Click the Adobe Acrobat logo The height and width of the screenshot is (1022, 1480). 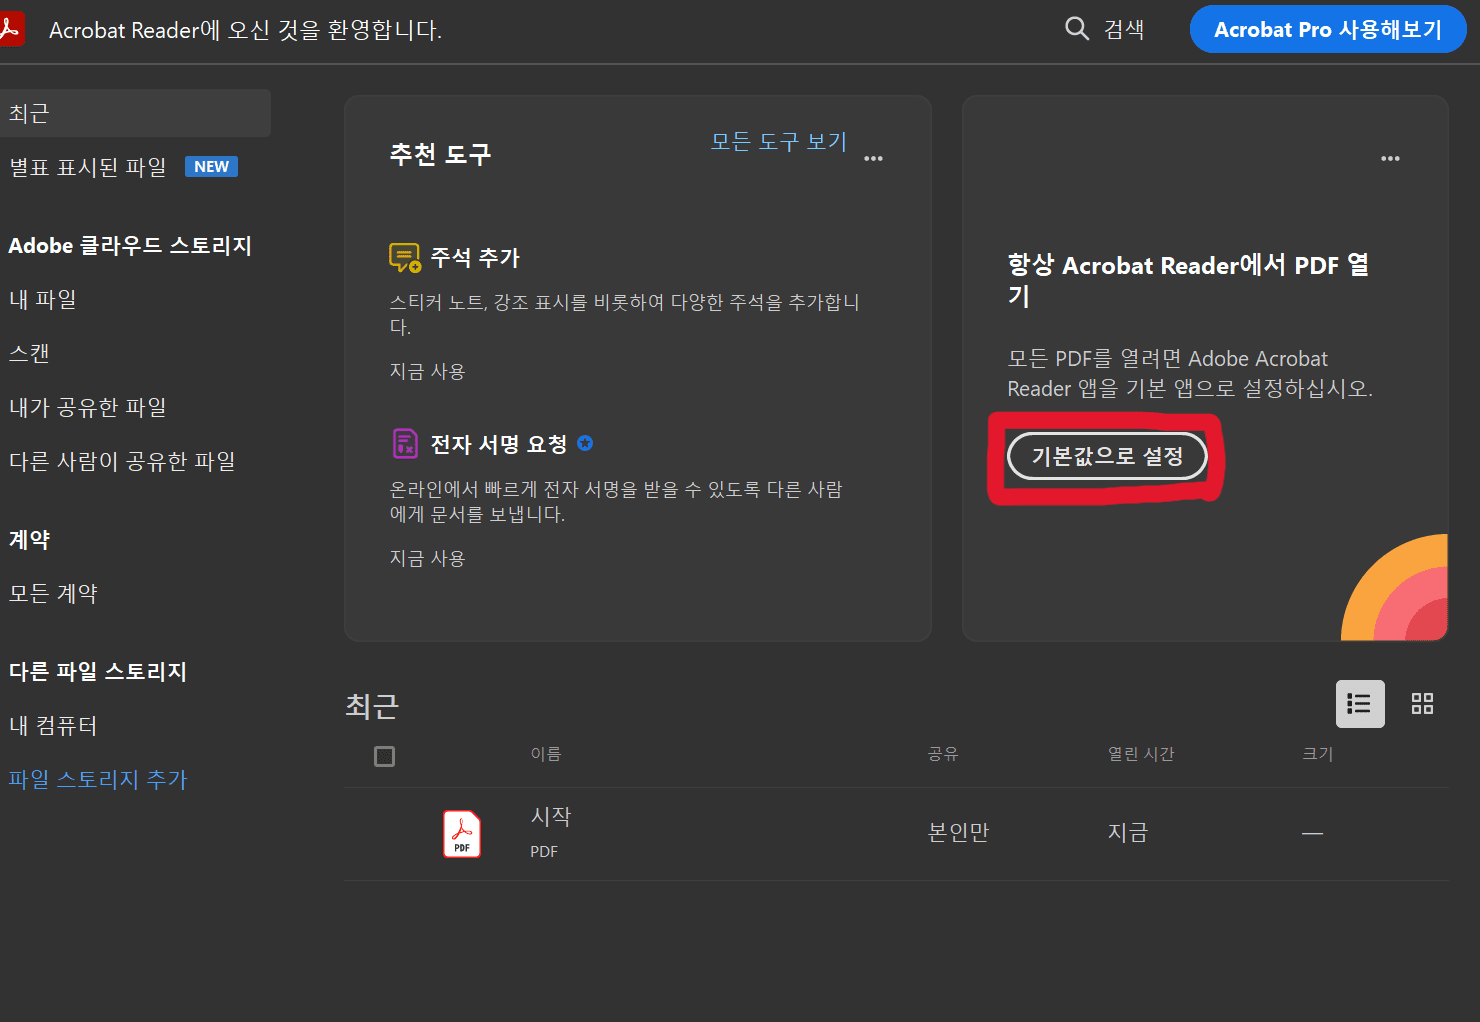point(14,28)
